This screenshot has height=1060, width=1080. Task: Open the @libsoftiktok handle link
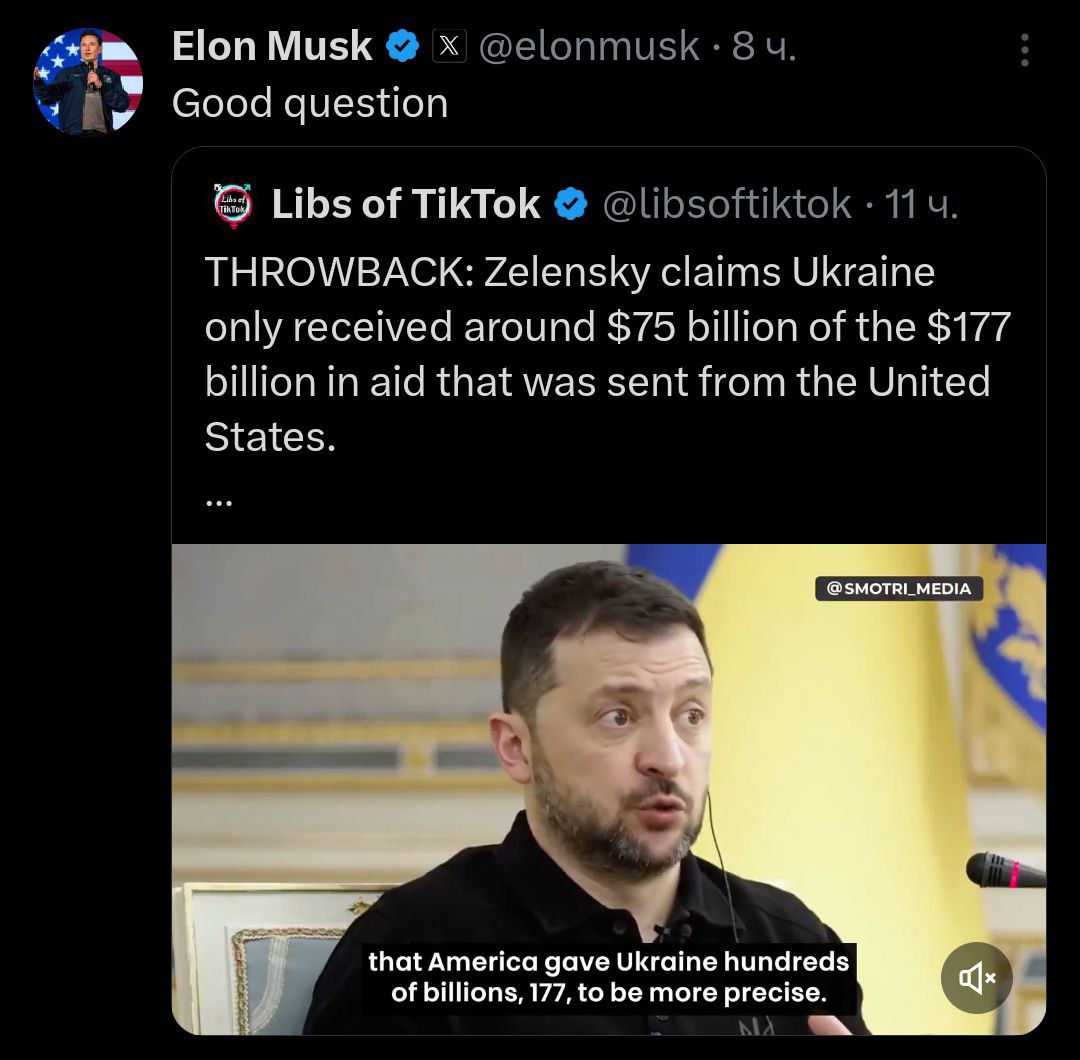pyautogui.click(x=727, y=205)
